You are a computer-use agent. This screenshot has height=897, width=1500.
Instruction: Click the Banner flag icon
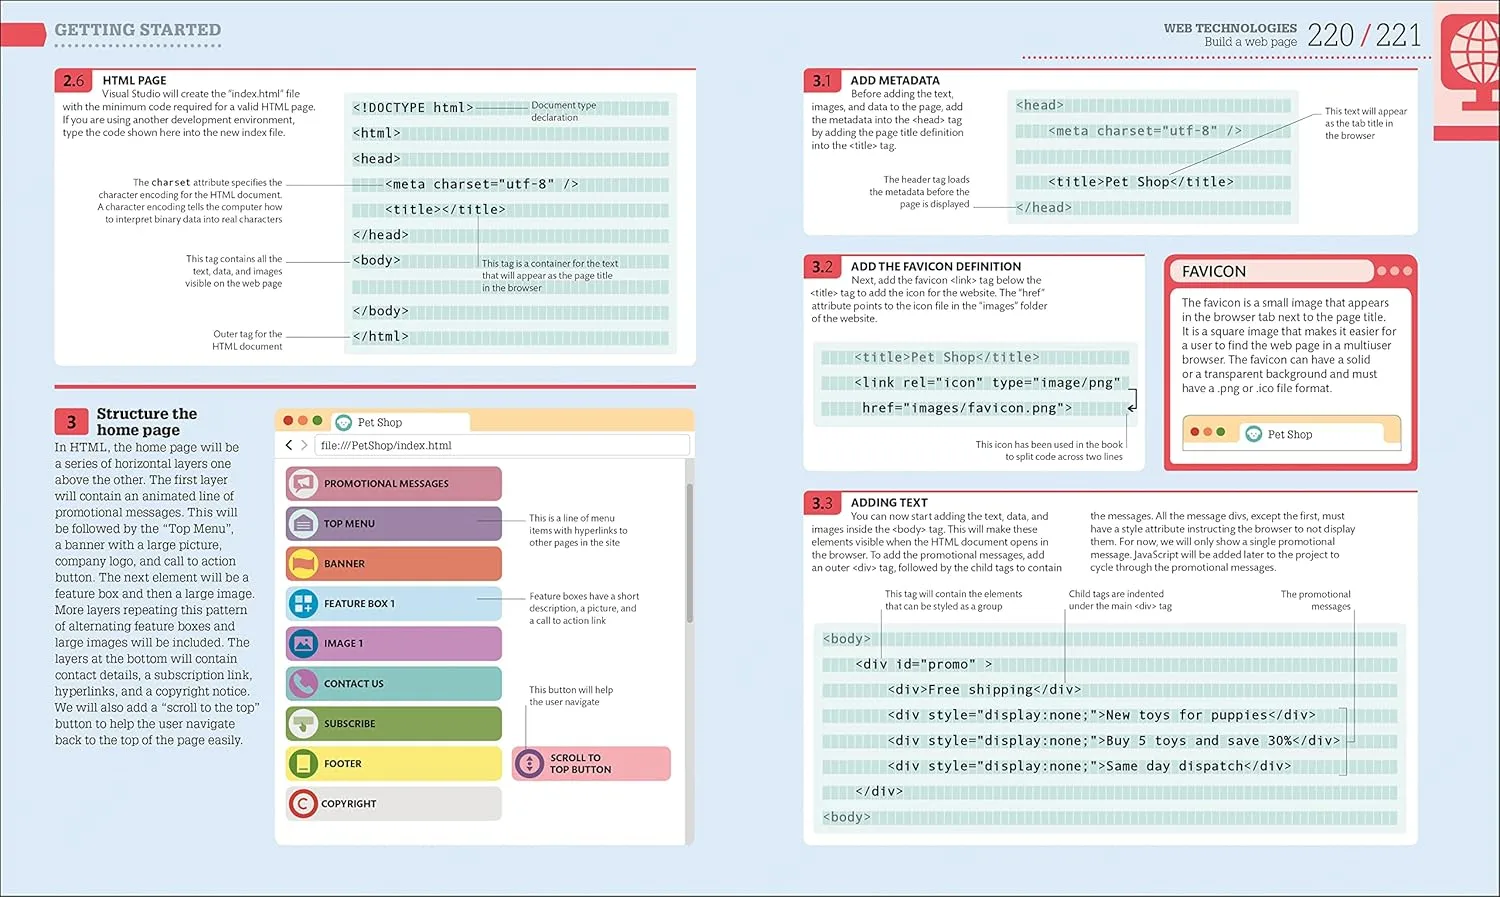click(303, 563)
